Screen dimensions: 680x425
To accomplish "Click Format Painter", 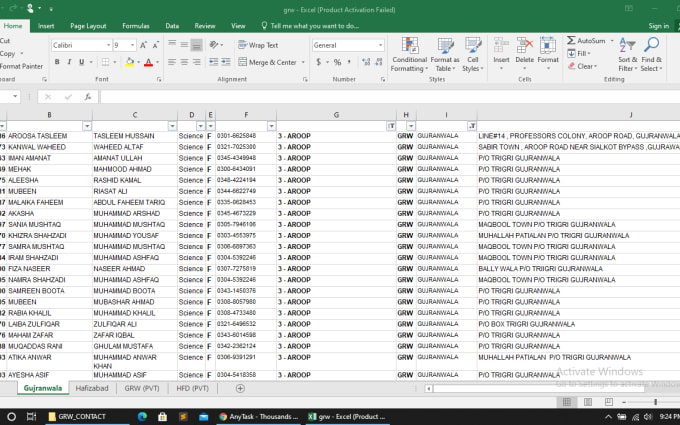I will (21, 66).
